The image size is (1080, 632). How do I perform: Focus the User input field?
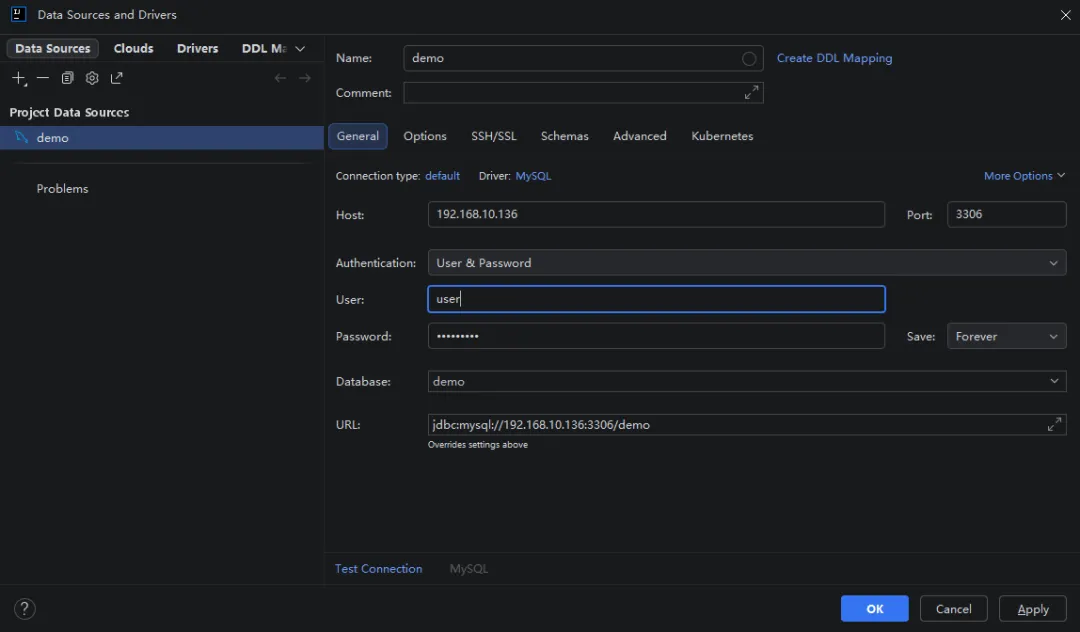[656, 299]
